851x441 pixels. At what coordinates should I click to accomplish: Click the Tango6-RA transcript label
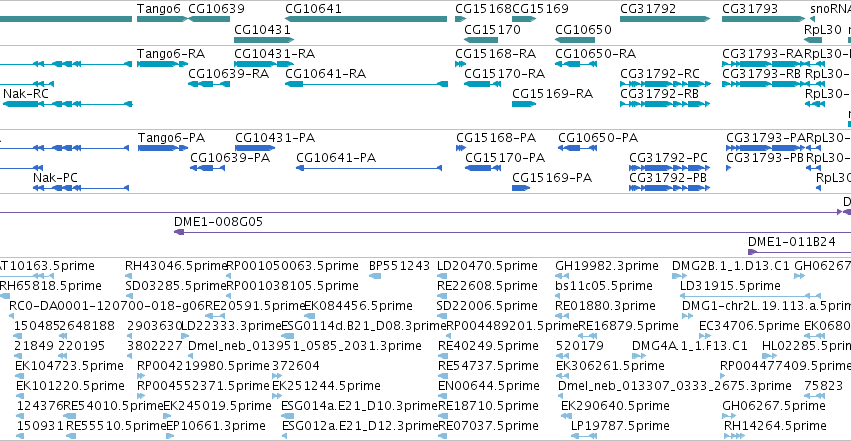tap(171, 54)
